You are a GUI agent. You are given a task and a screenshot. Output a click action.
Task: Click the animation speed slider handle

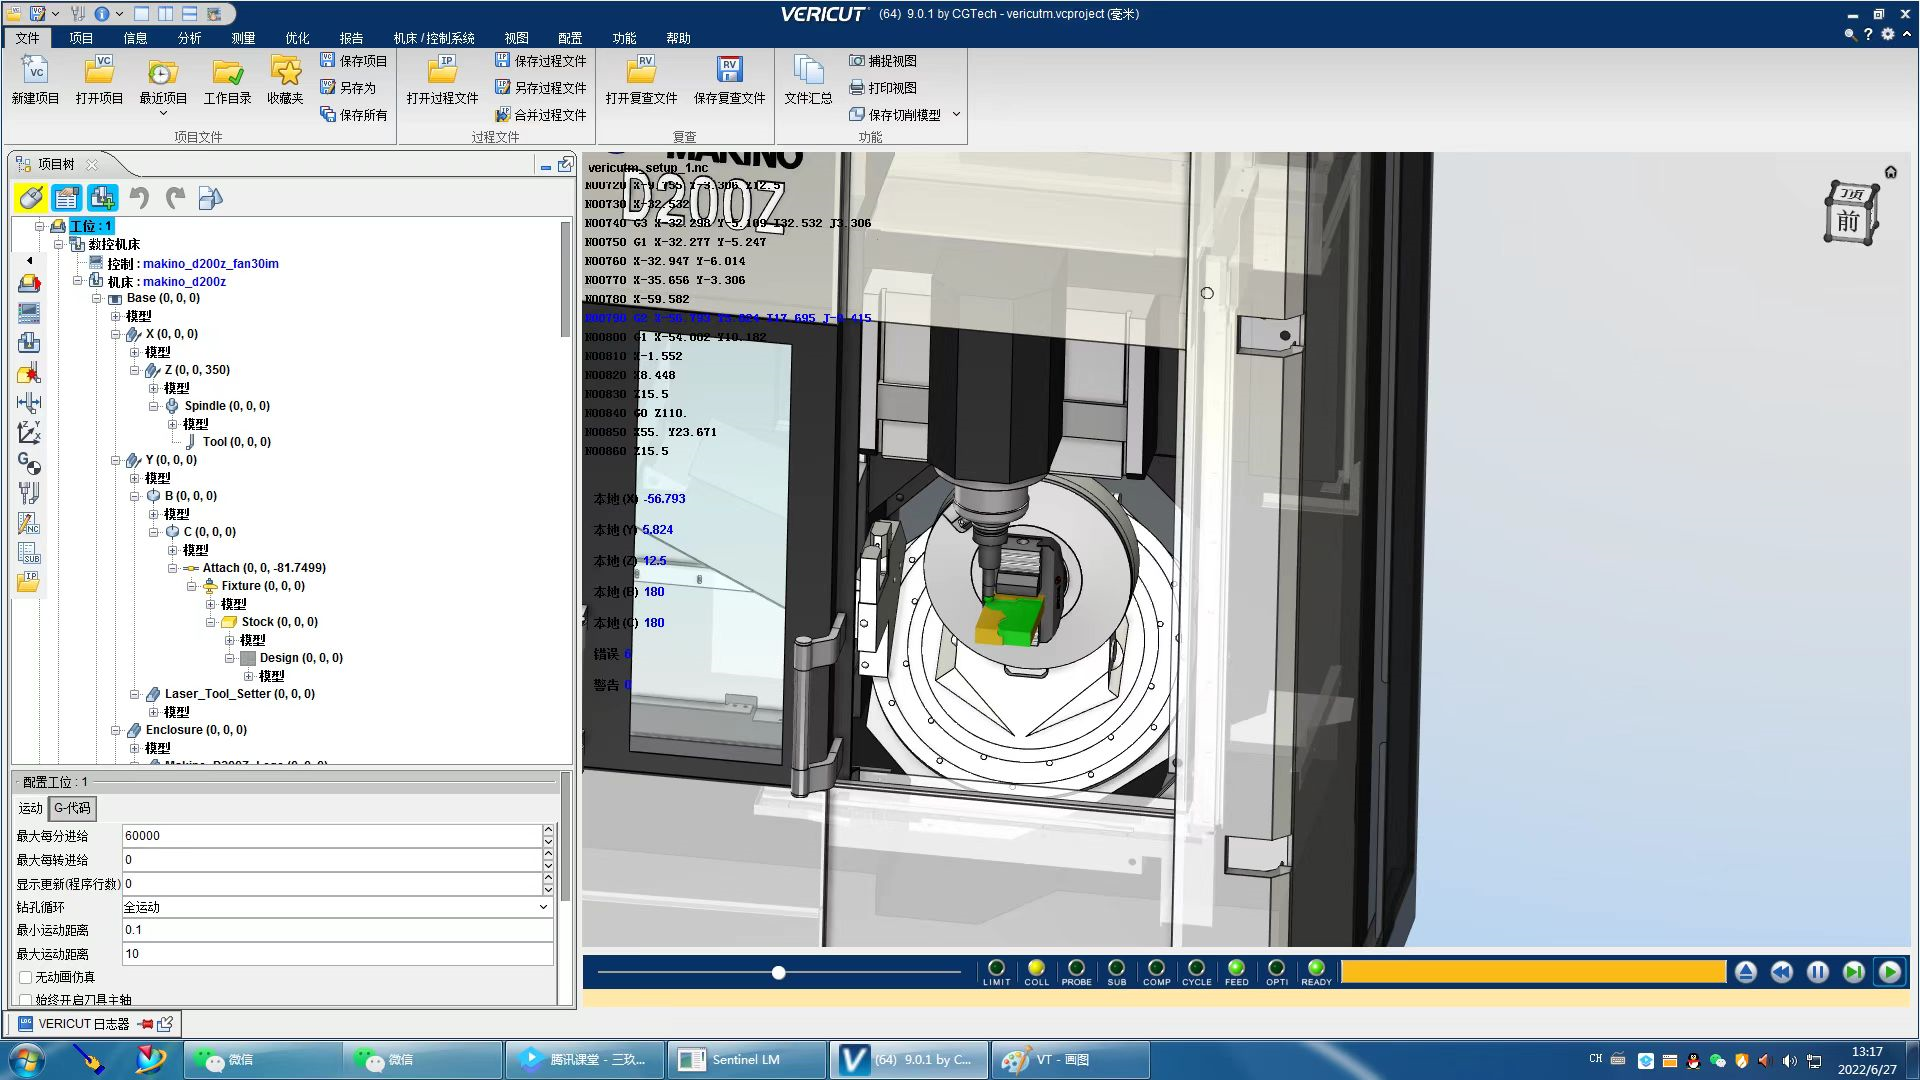click(x=778, y=972)
